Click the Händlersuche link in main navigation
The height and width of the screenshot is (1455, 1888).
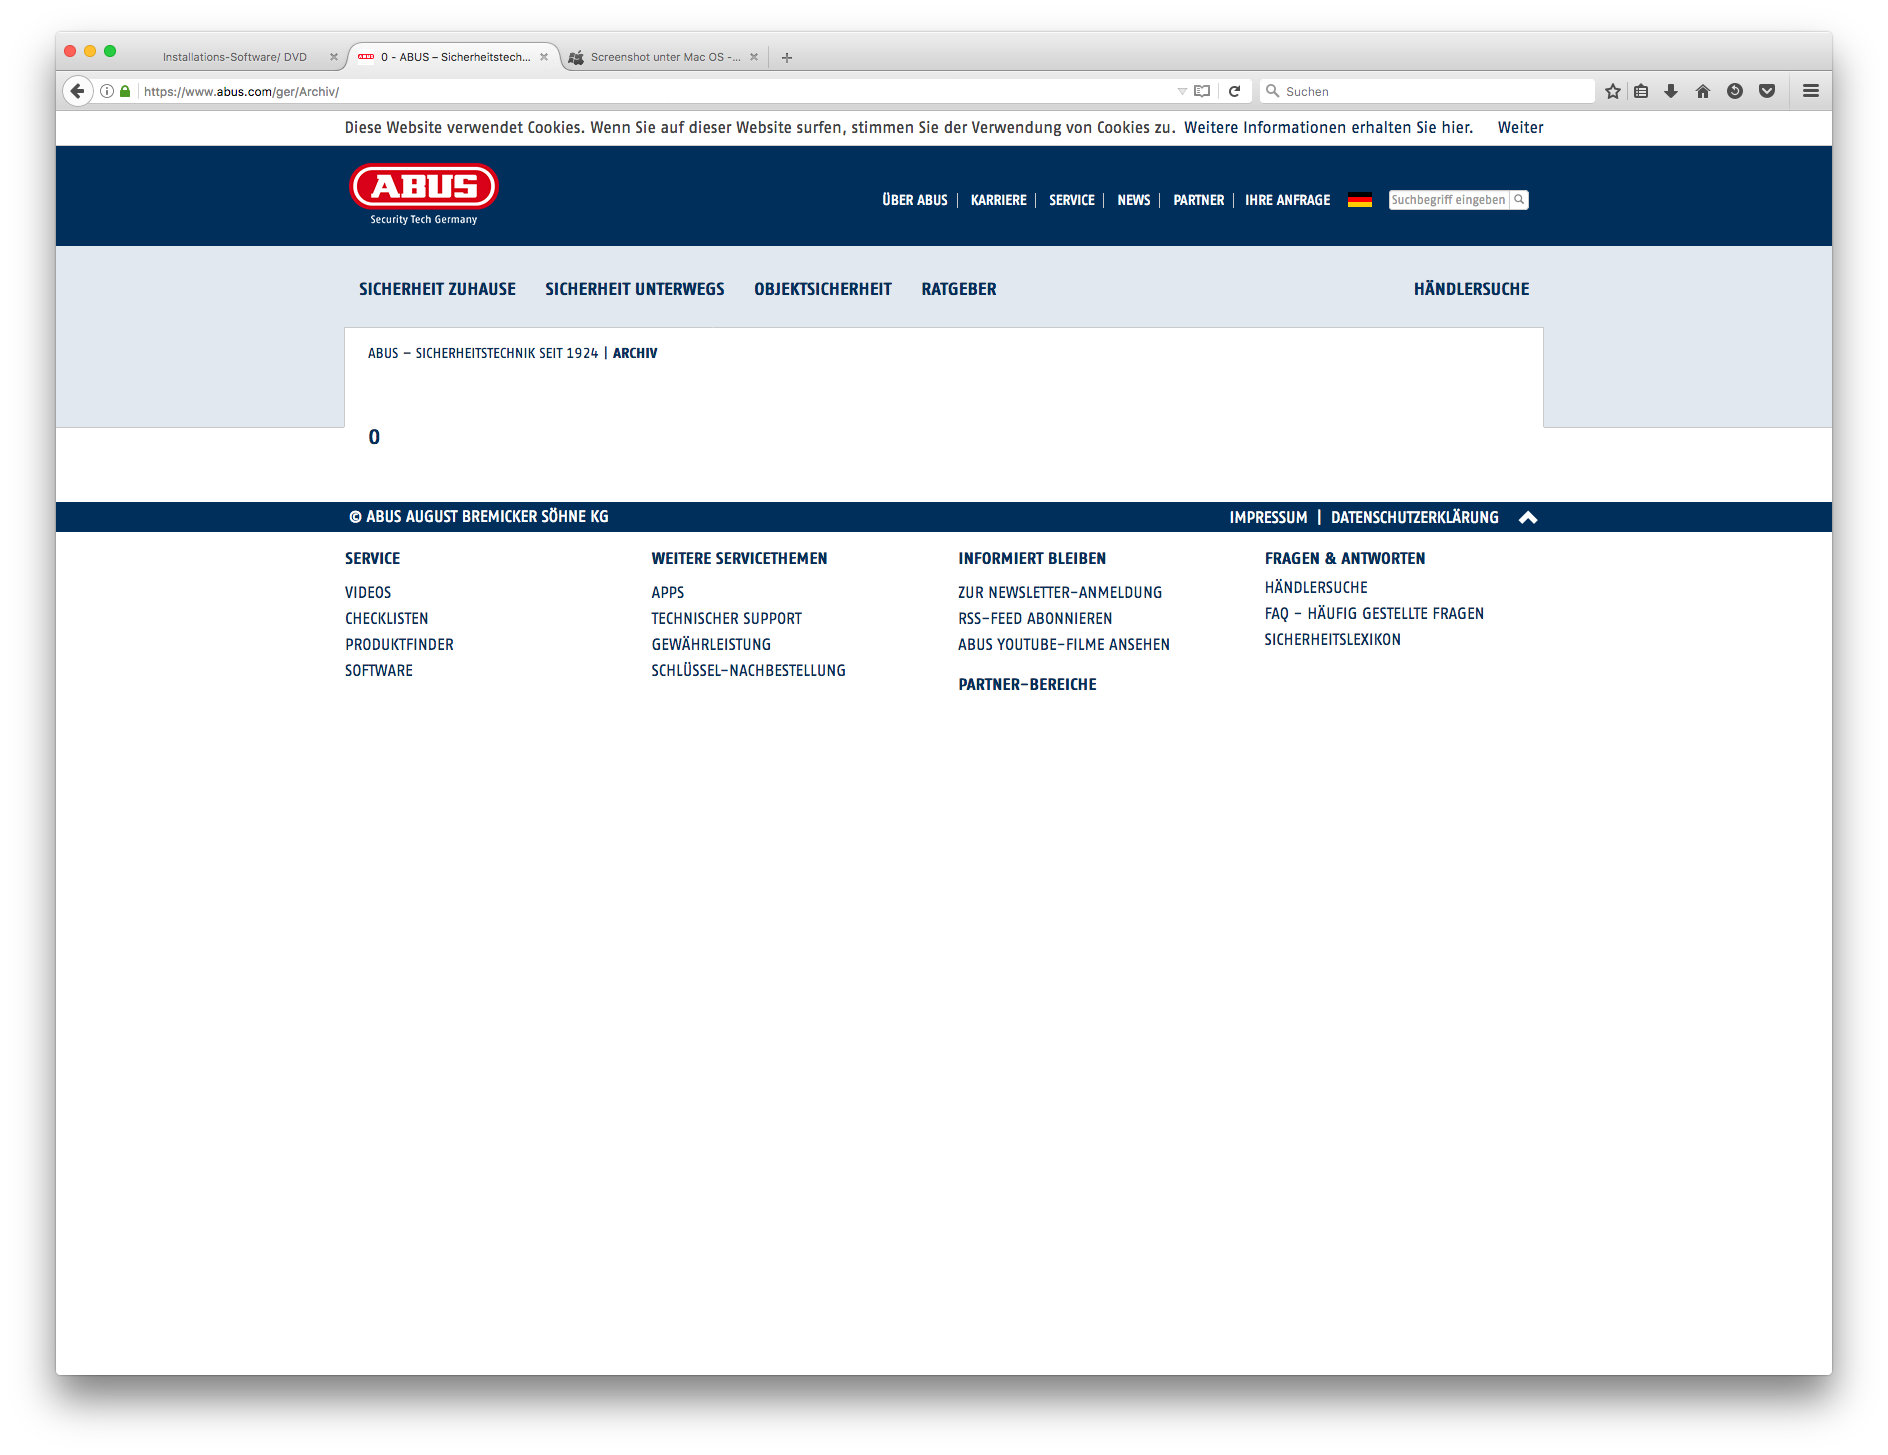point(1471,289)
